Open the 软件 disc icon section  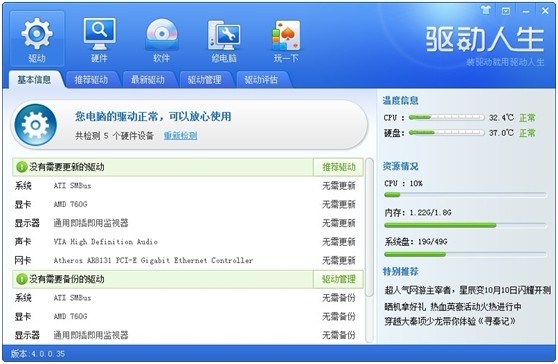tap(162, 38)
